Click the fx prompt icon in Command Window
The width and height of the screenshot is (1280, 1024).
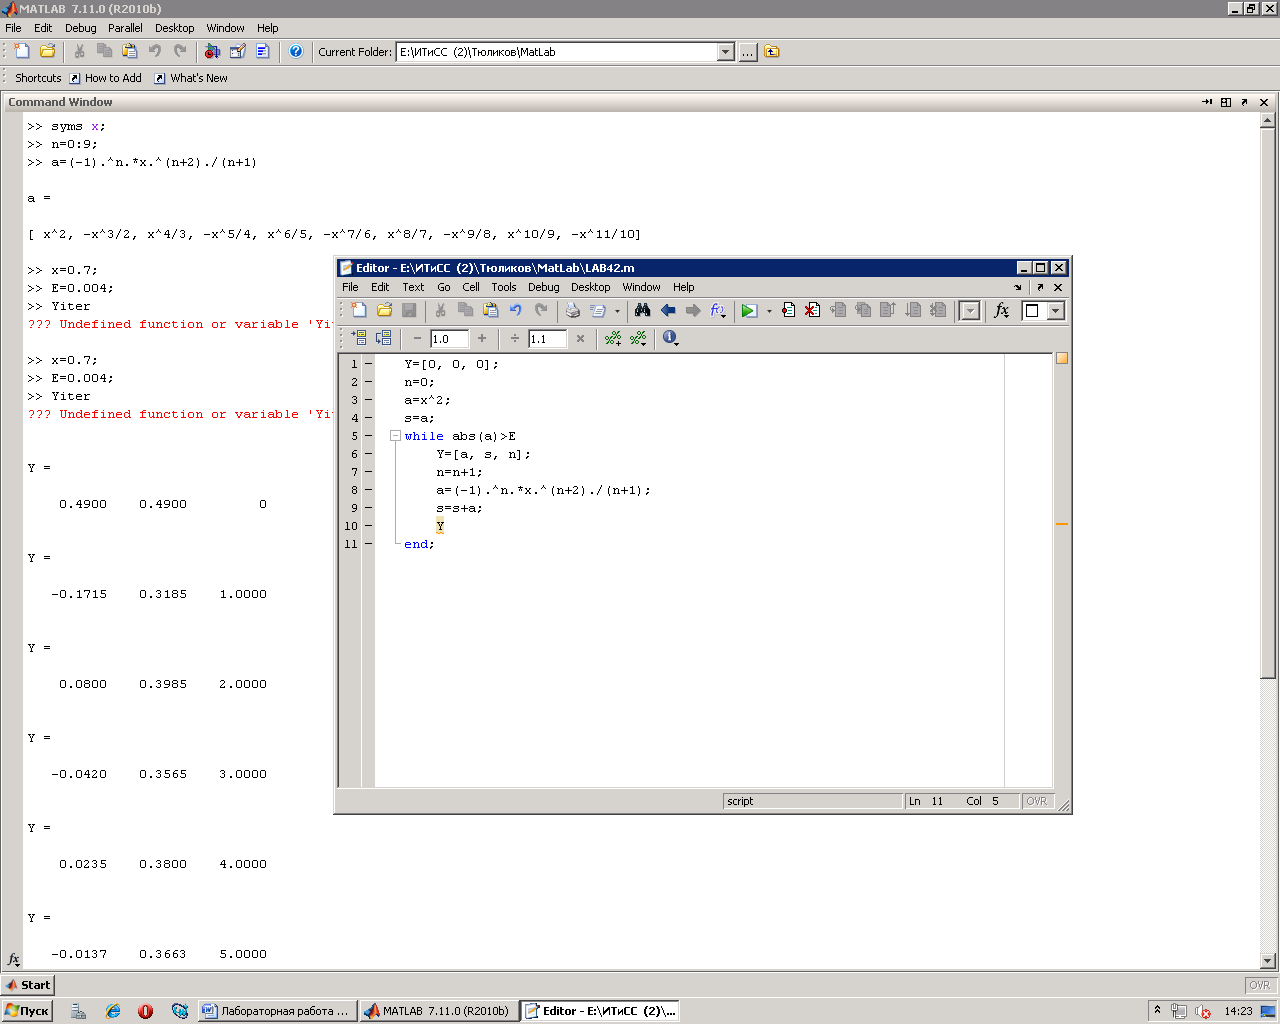coord(13,959)
